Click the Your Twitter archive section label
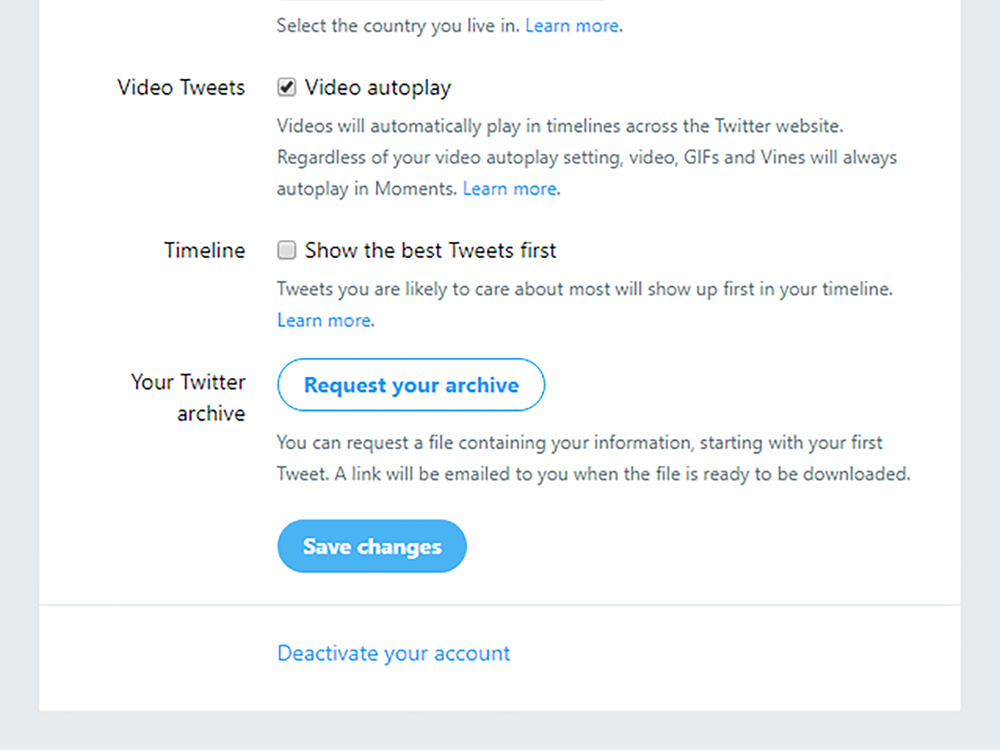This screenshot has width=1000, height=750. point(188,398)
